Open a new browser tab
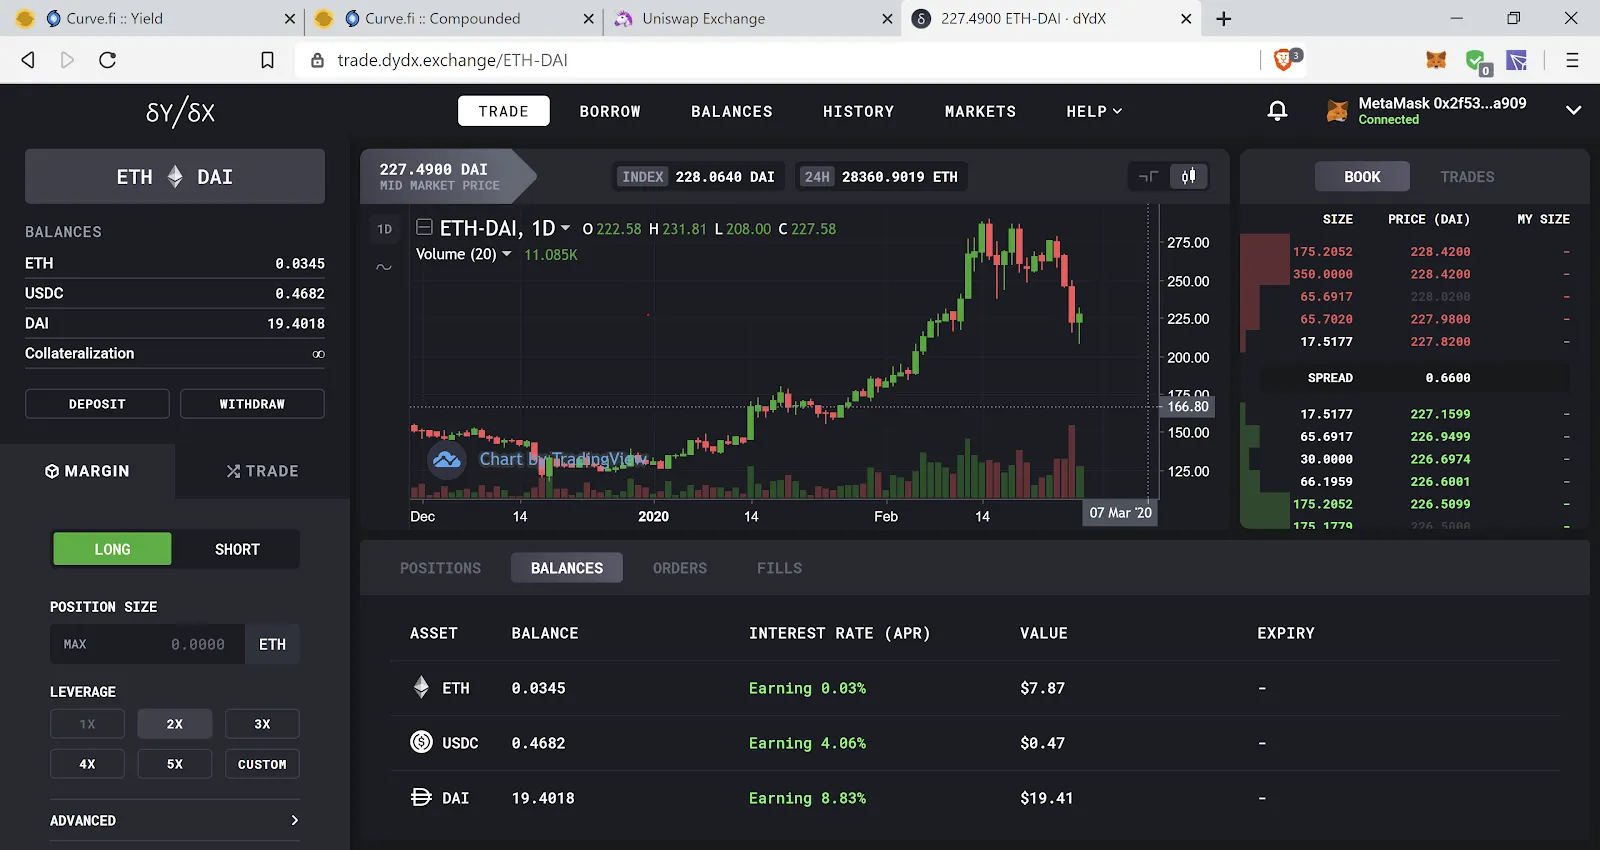This screenshot has height=850, width=1600. point(1224,18)
